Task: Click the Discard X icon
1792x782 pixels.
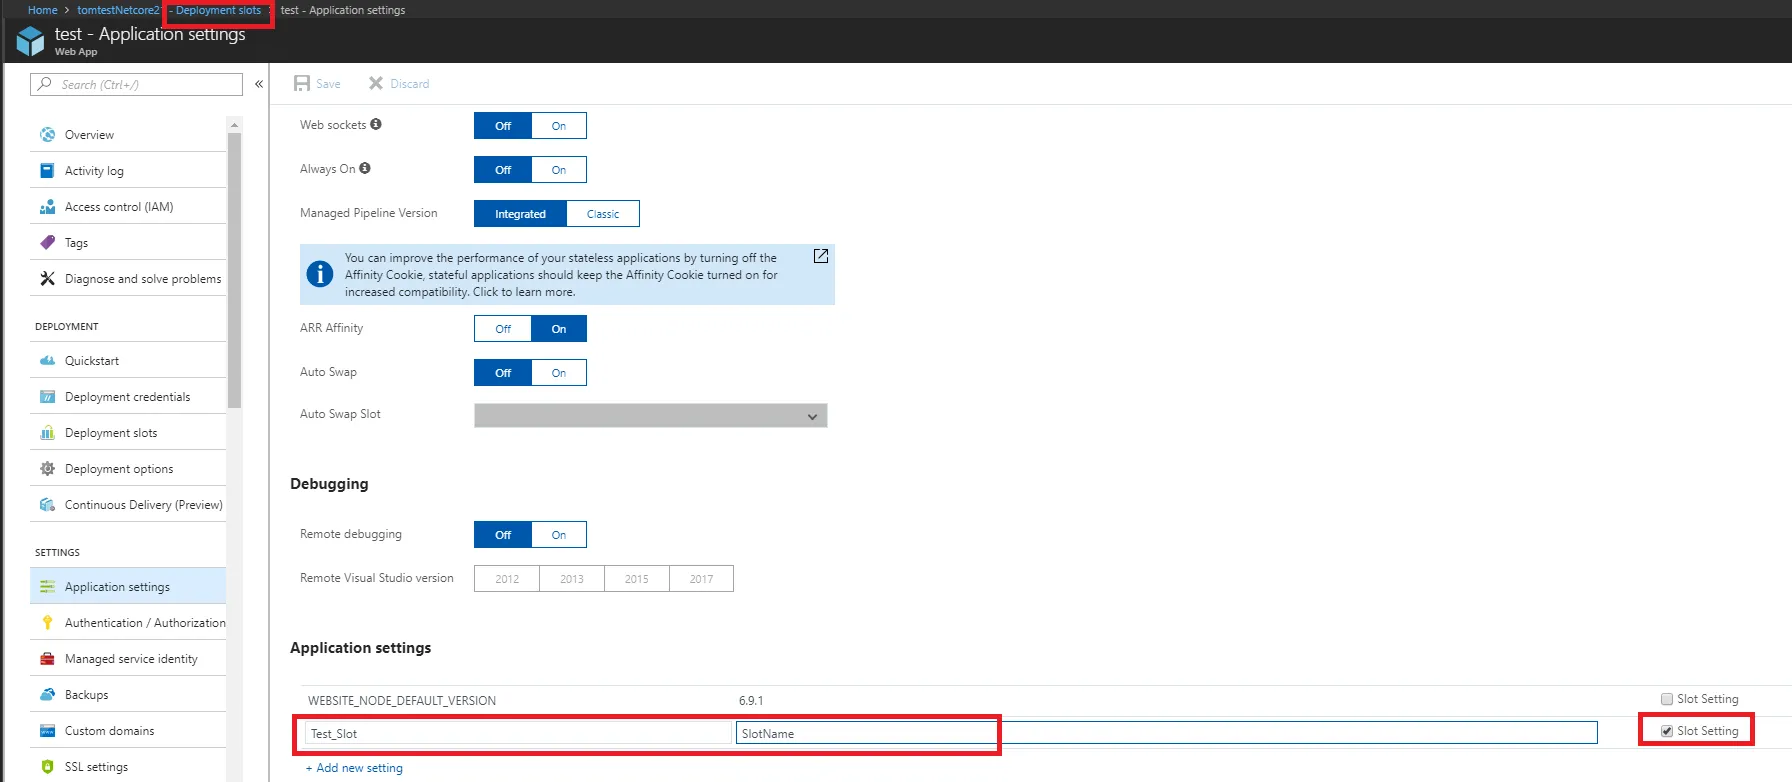Action: [x=376, y=83]
